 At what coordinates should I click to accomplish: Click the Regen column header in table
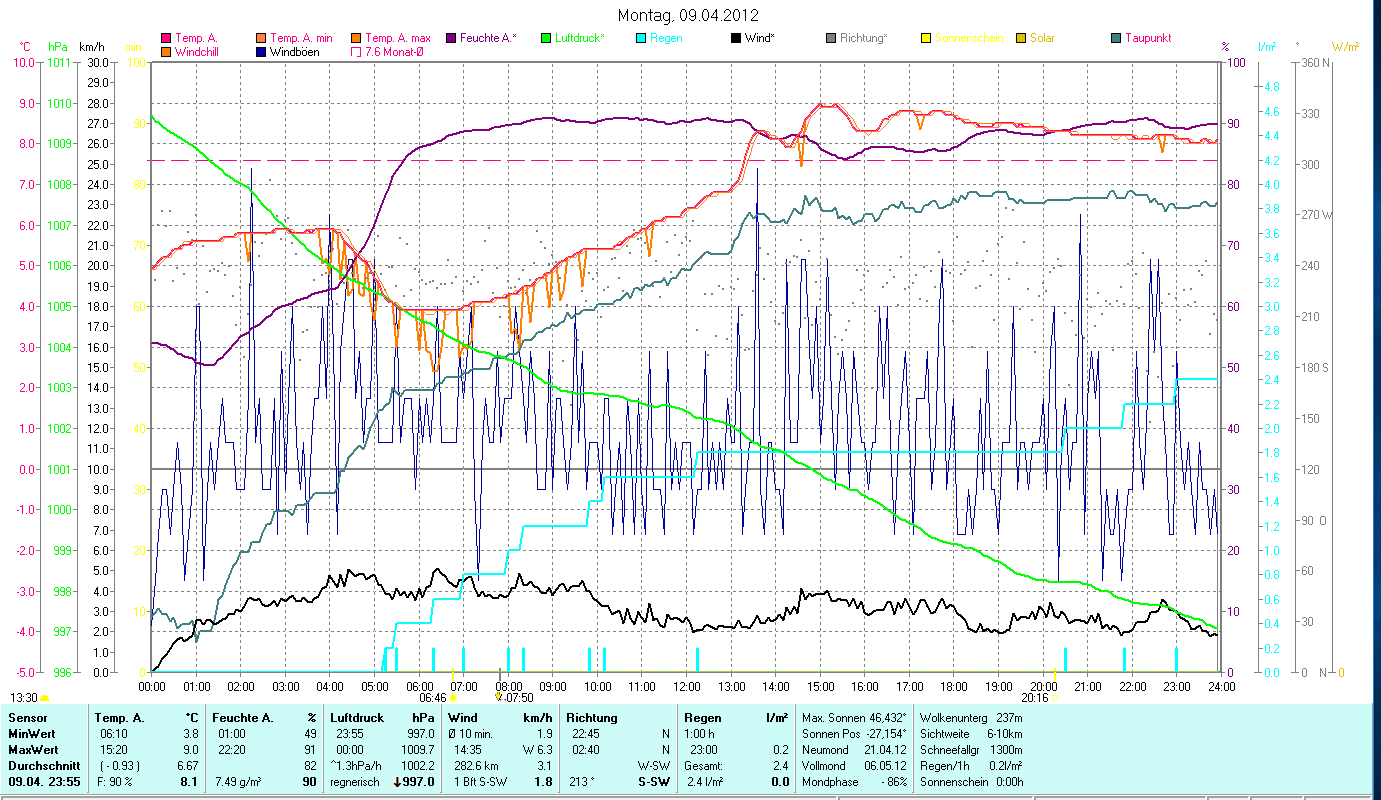(x=702, y=718)
